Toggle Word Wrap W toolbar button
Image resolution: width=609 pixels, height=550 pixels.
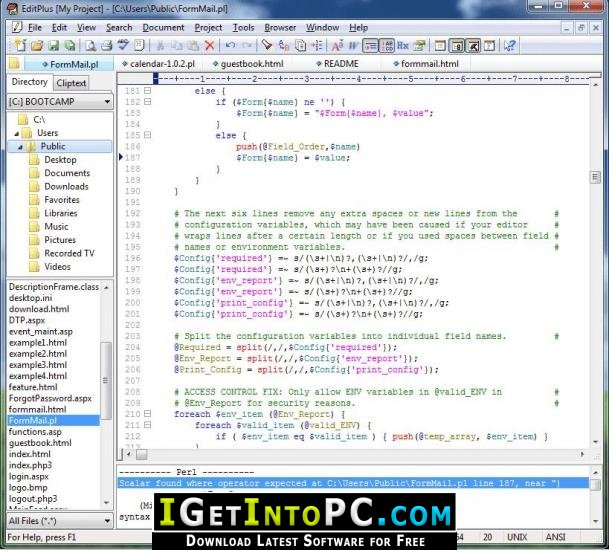tap(353, 45)
